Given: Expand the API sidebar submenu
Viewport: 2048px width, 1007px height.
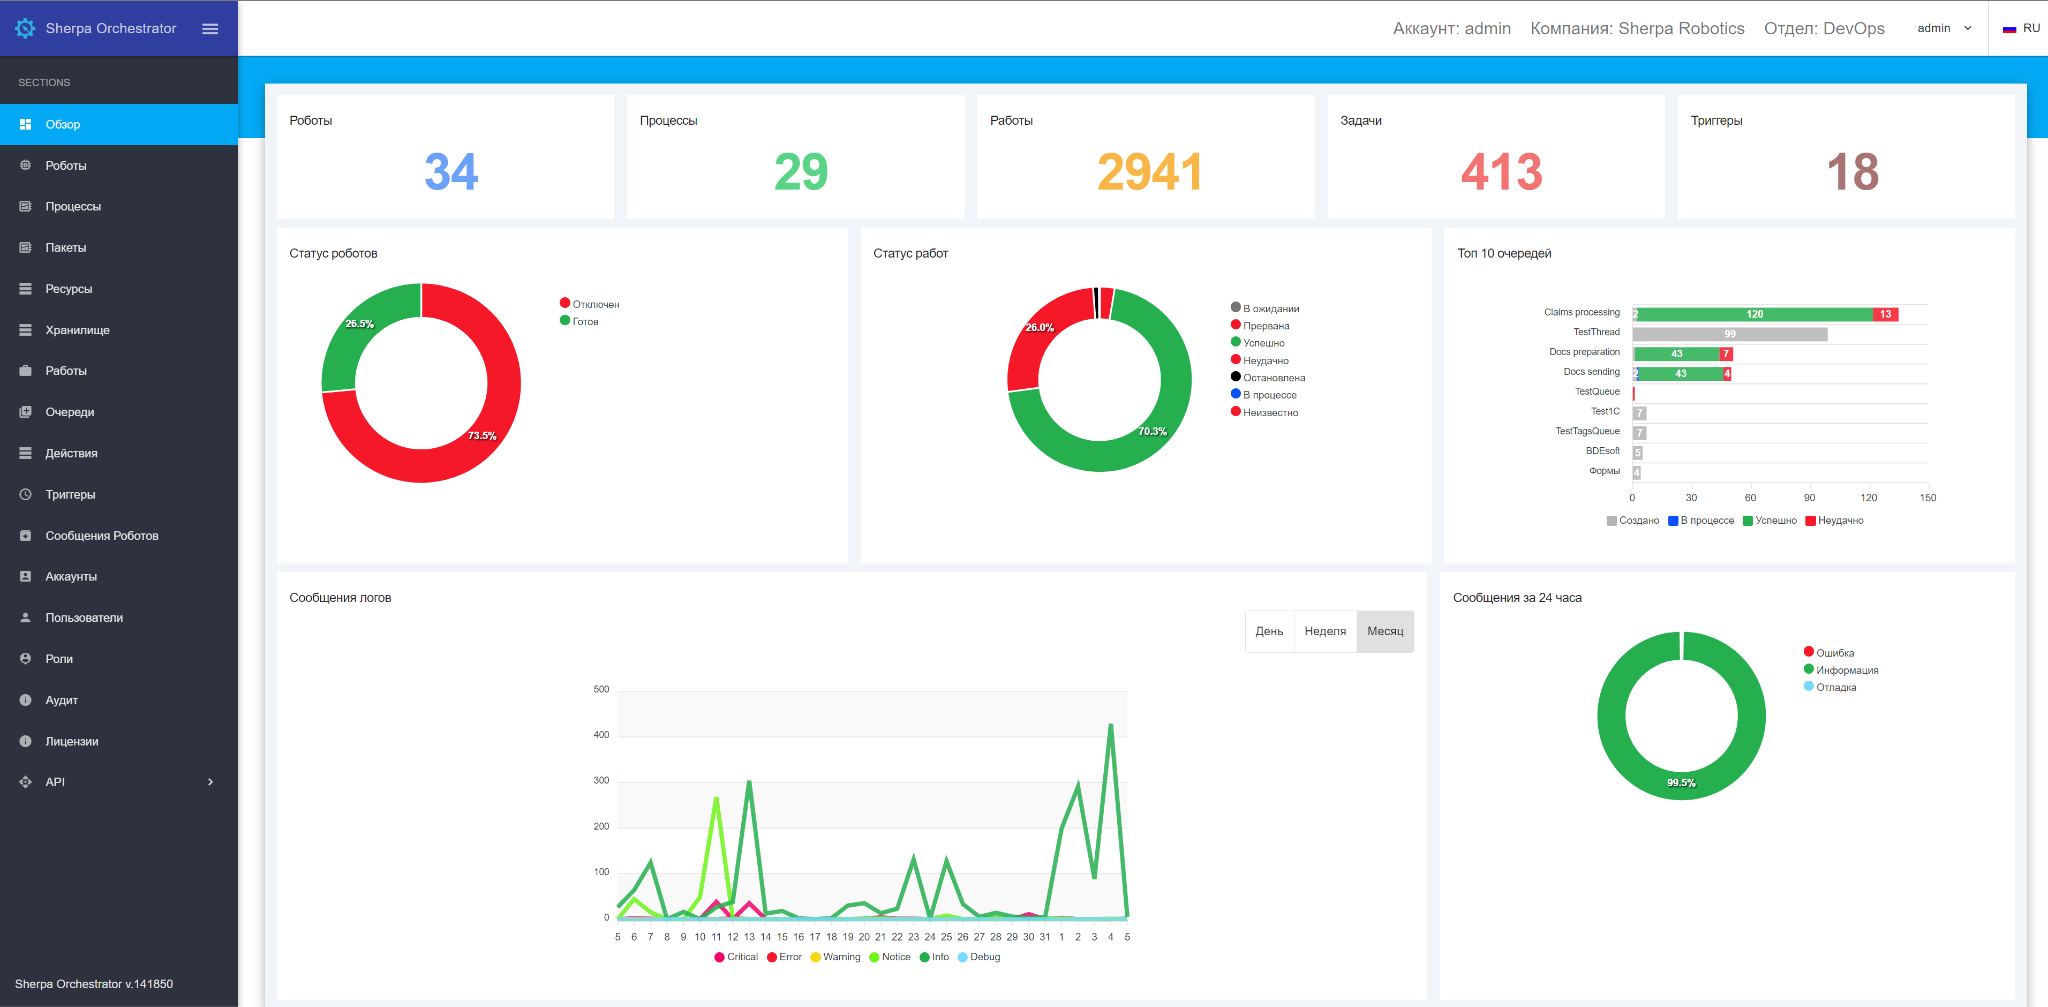Looking at the screenshot, I should point(210,782).
